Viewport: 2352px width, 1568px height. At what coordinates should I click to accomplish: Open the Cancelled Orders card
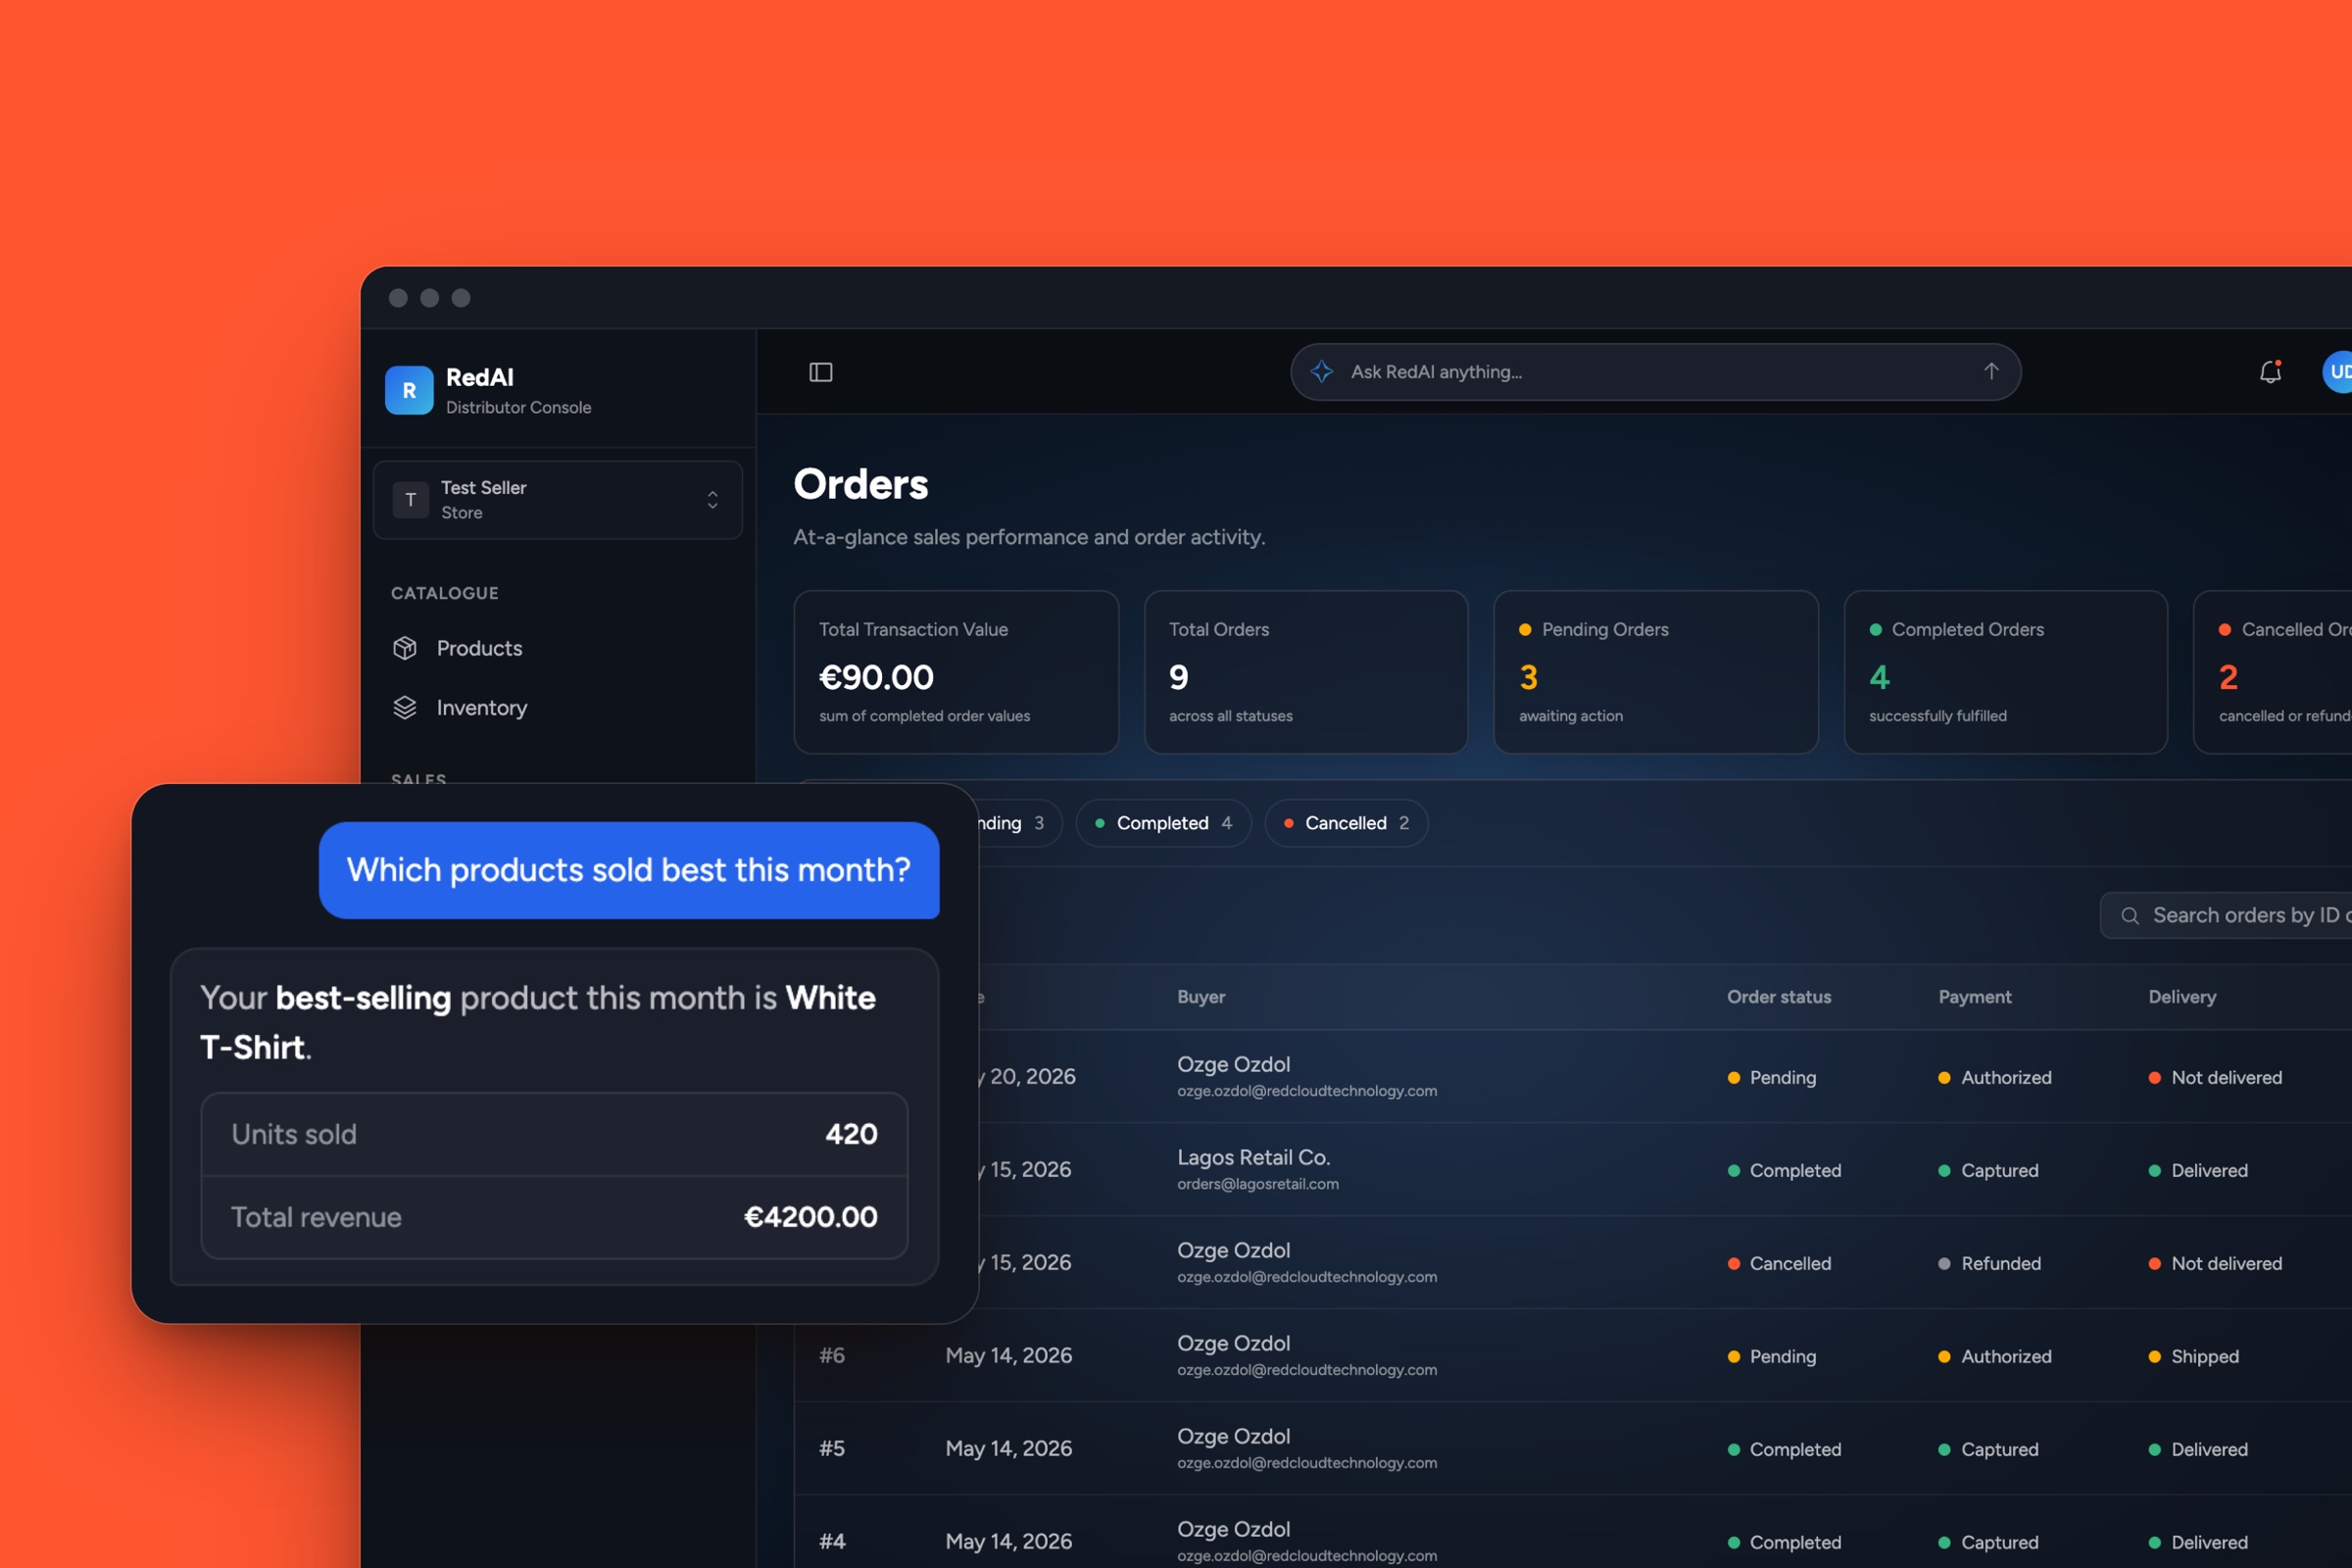(x=2272, y=672)
